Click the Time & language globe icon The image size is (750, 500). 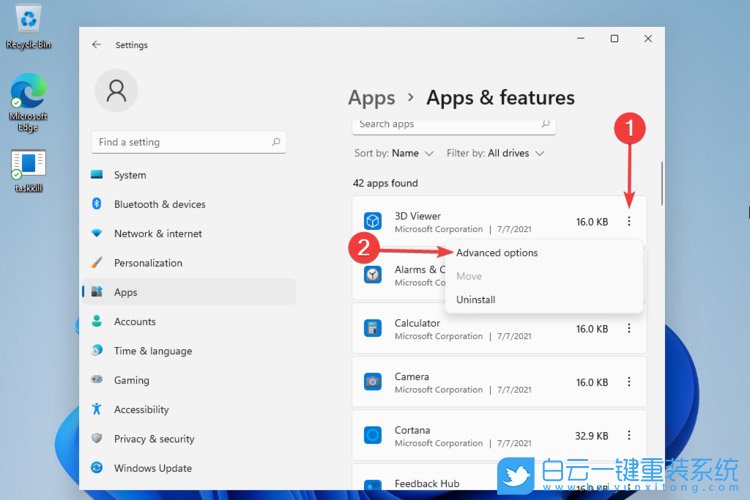click(97, 350)
